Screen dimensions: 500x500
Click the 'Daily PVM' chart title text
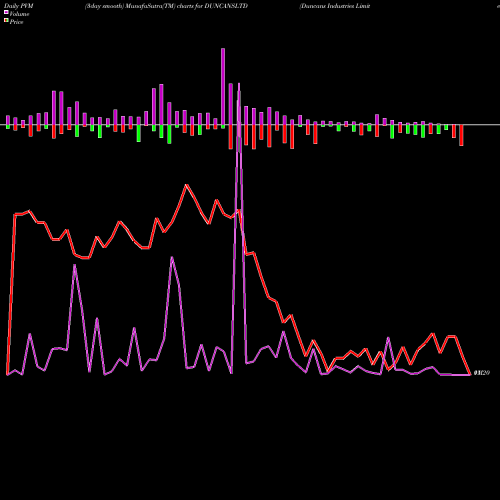[19, 6]
